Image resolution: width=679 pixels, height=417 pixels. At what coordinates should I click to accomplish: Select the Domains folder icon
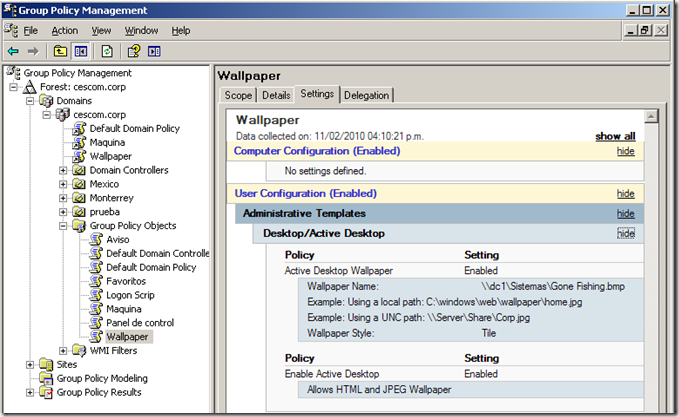point(46,101)
